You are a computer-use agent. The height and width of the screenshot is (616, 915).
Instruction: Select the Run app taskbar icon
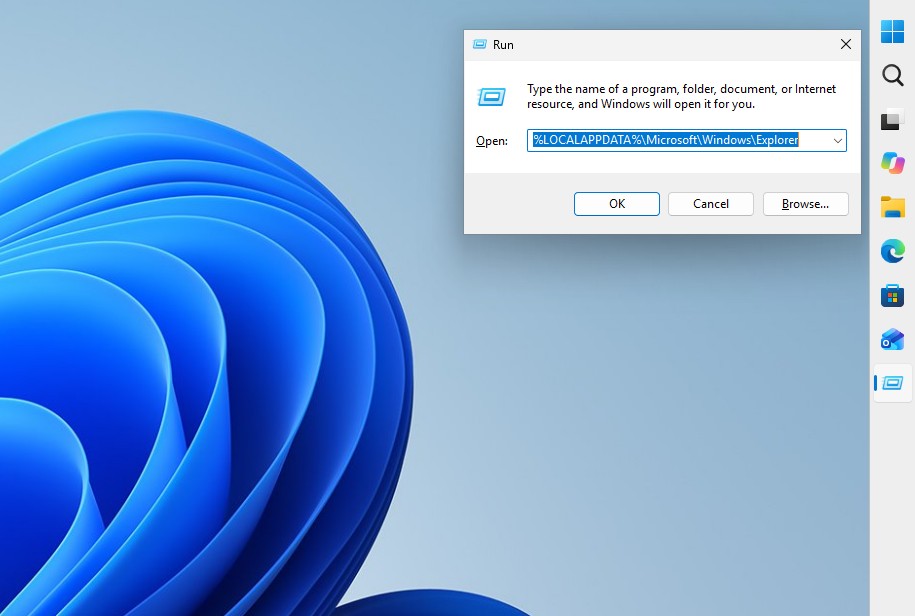point(892,383)
